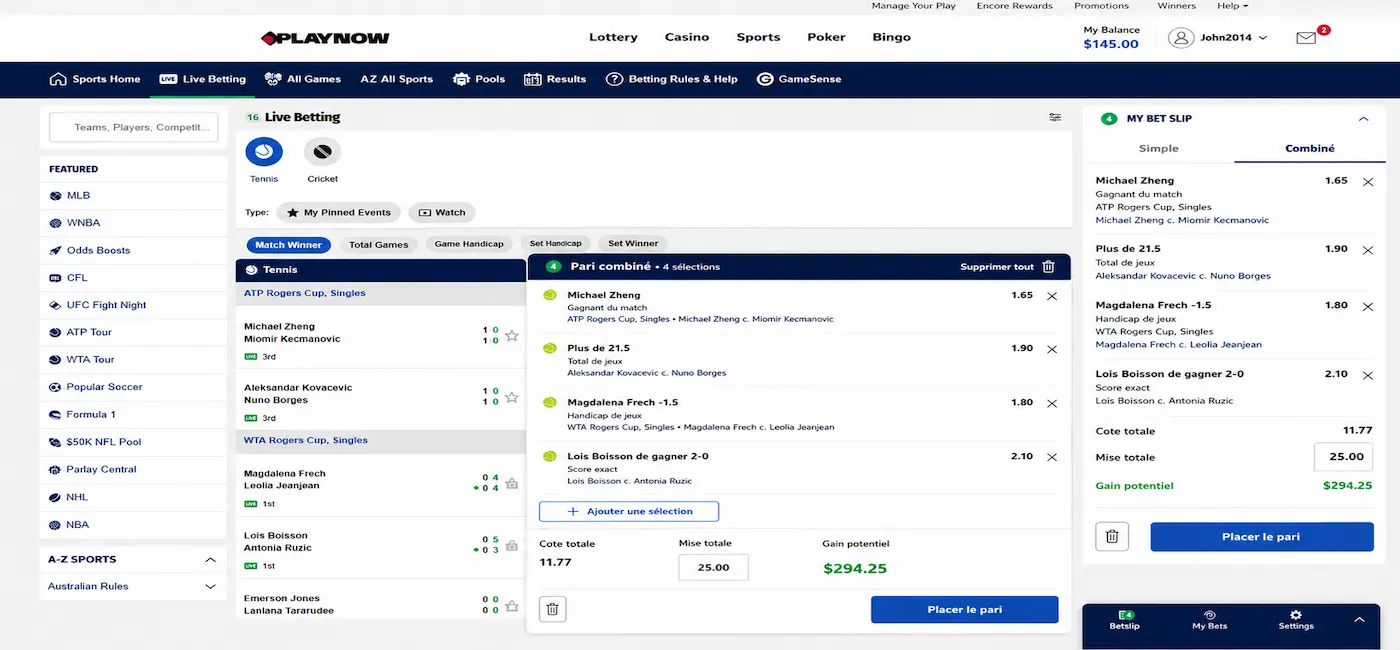Viewport: 1400px width, 650px height.
Task: Open Live Betting tab
Action: pos(203,79)
